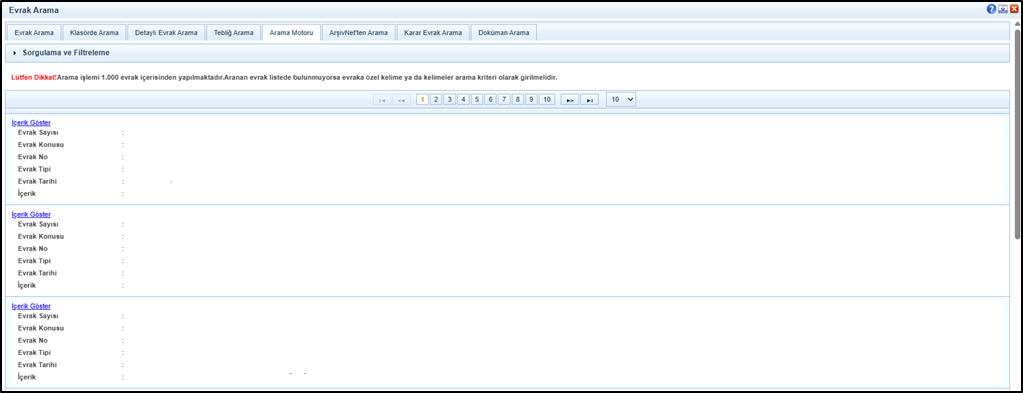Open the Detaylı Evrak Arama tab
Image resolution: width=1023 pixels, height=393 pixels.
pos(166,33)
